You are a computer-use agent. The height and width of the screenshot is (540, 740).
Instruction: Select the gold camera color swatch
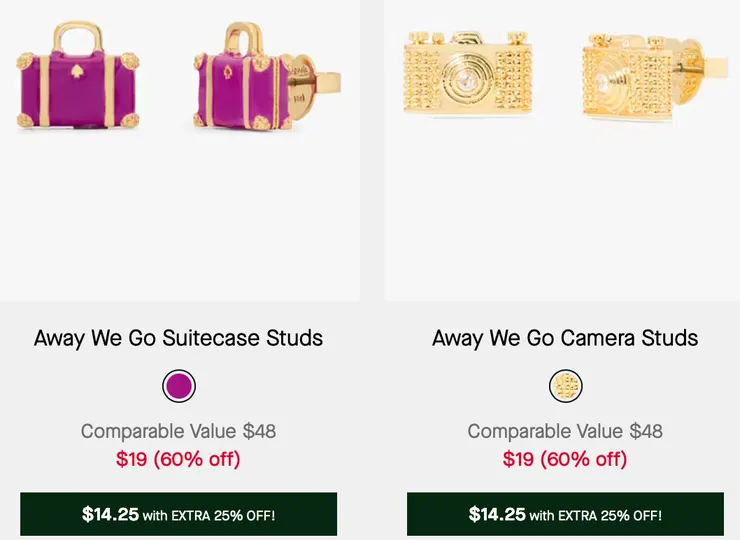566,386
